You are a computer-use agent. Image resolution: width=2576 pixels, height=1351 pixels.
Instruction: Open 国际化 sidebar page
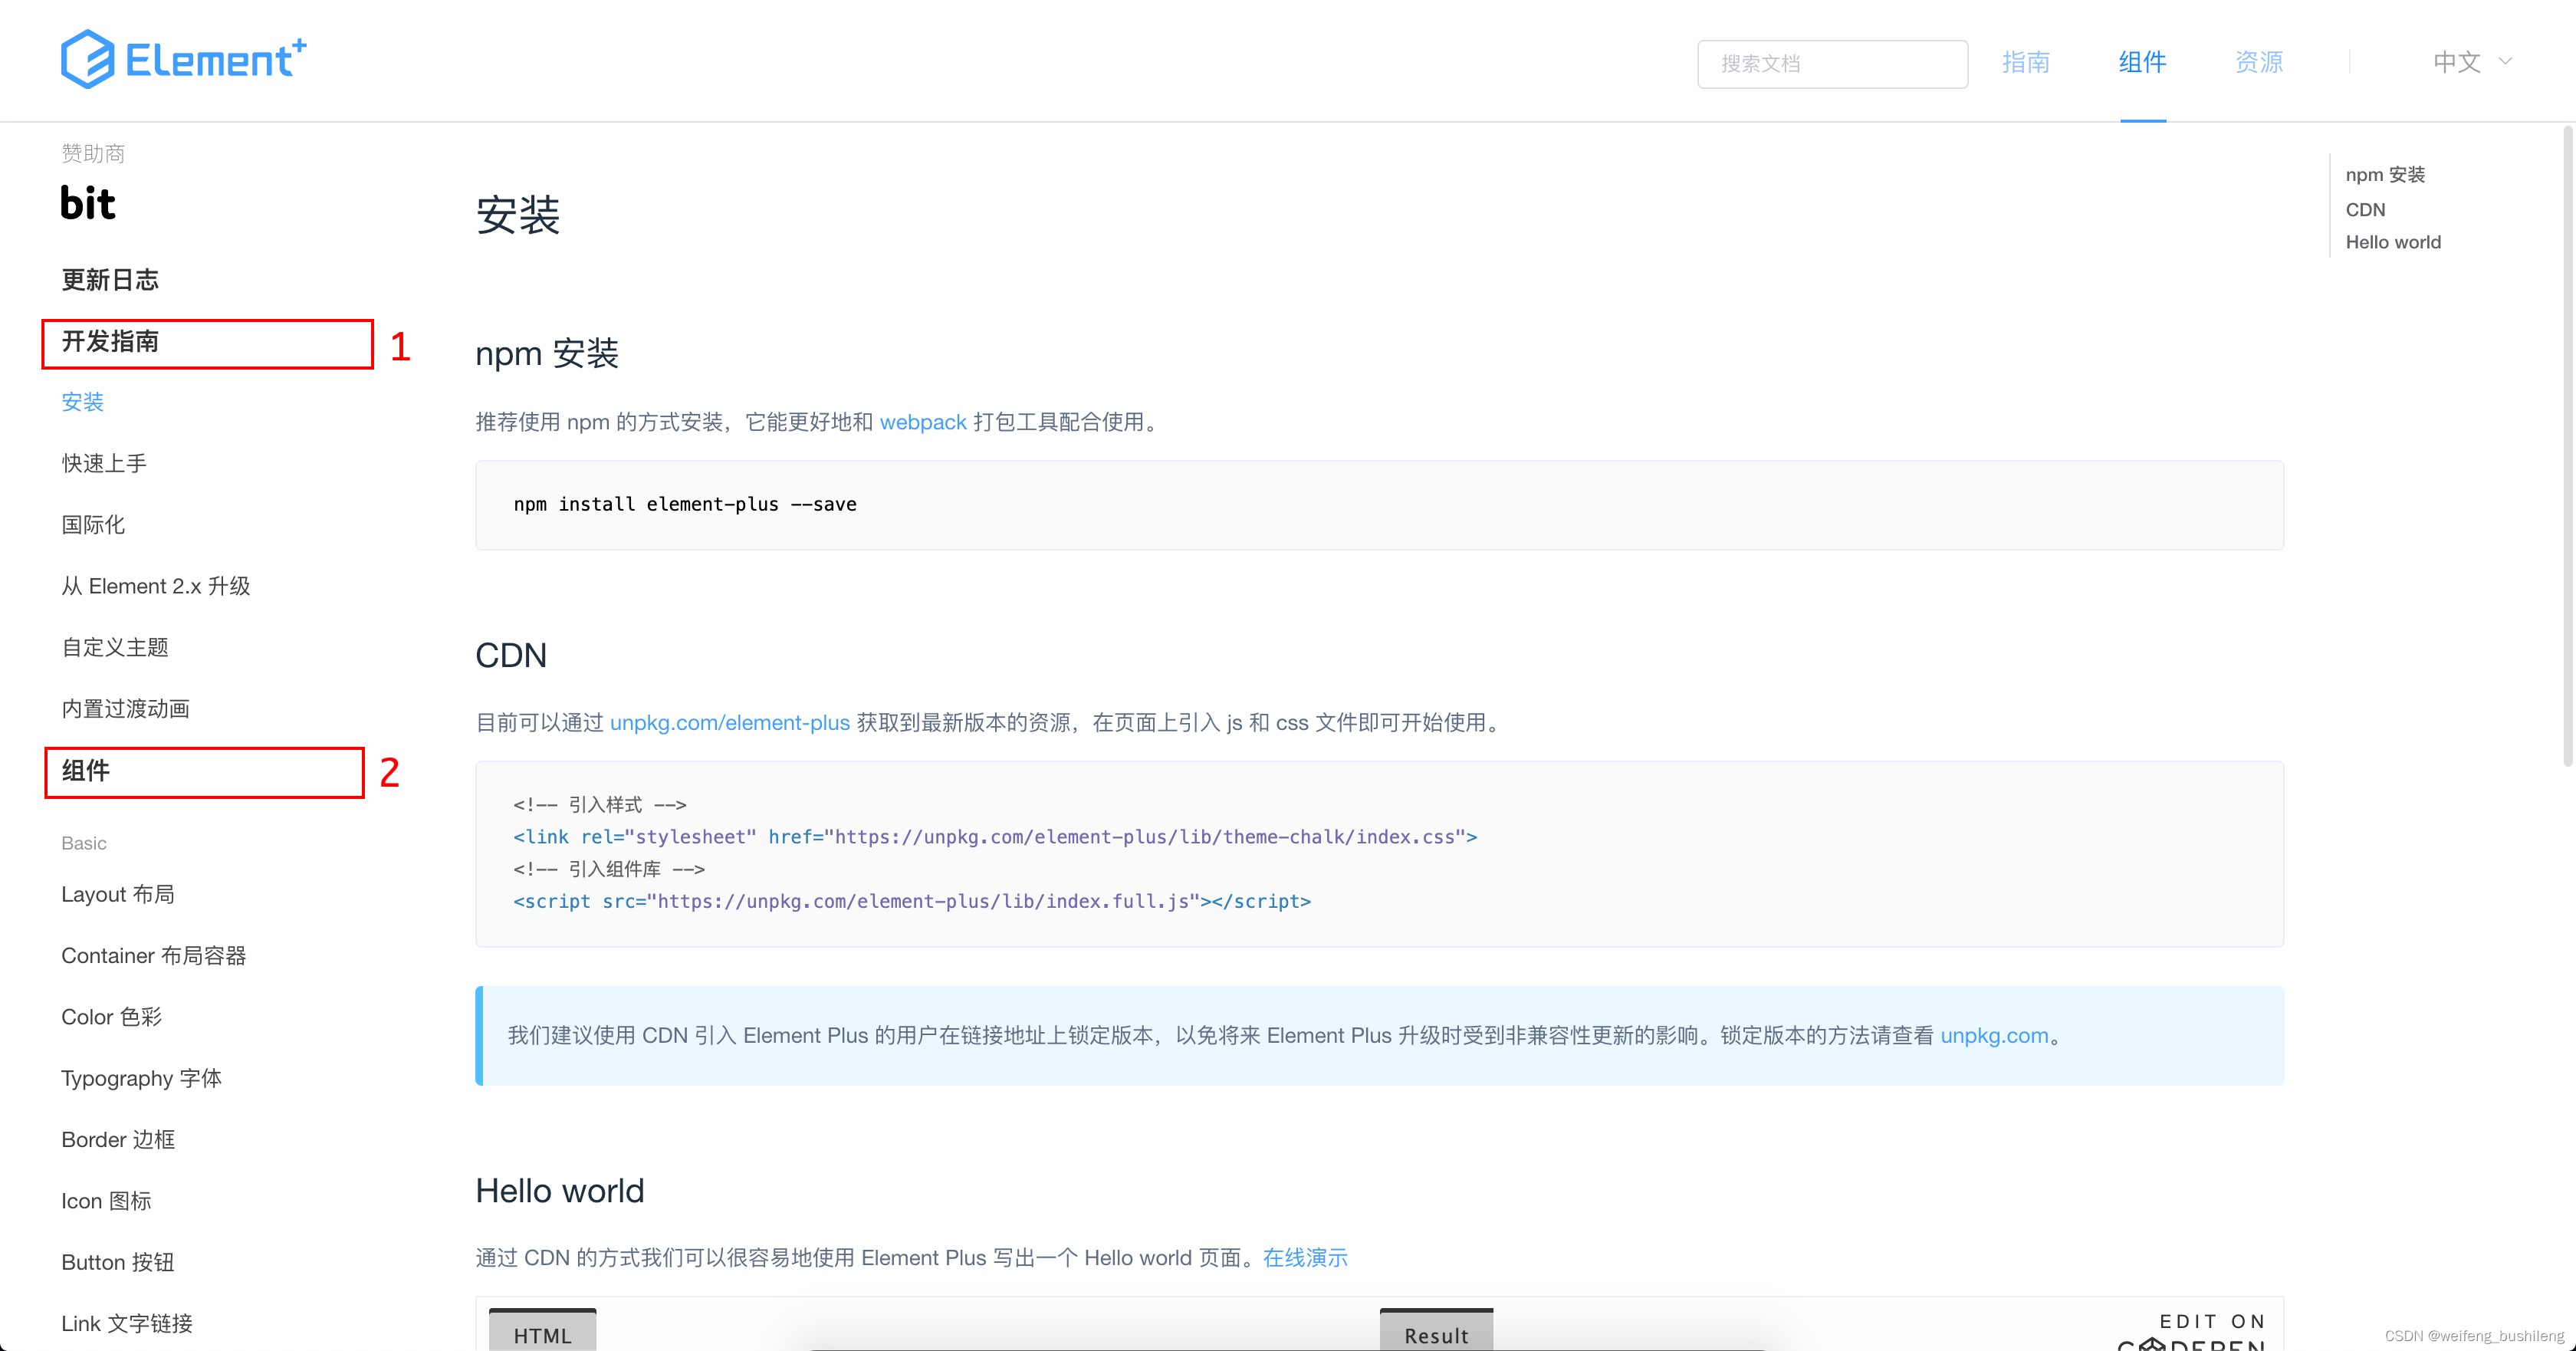93,525
